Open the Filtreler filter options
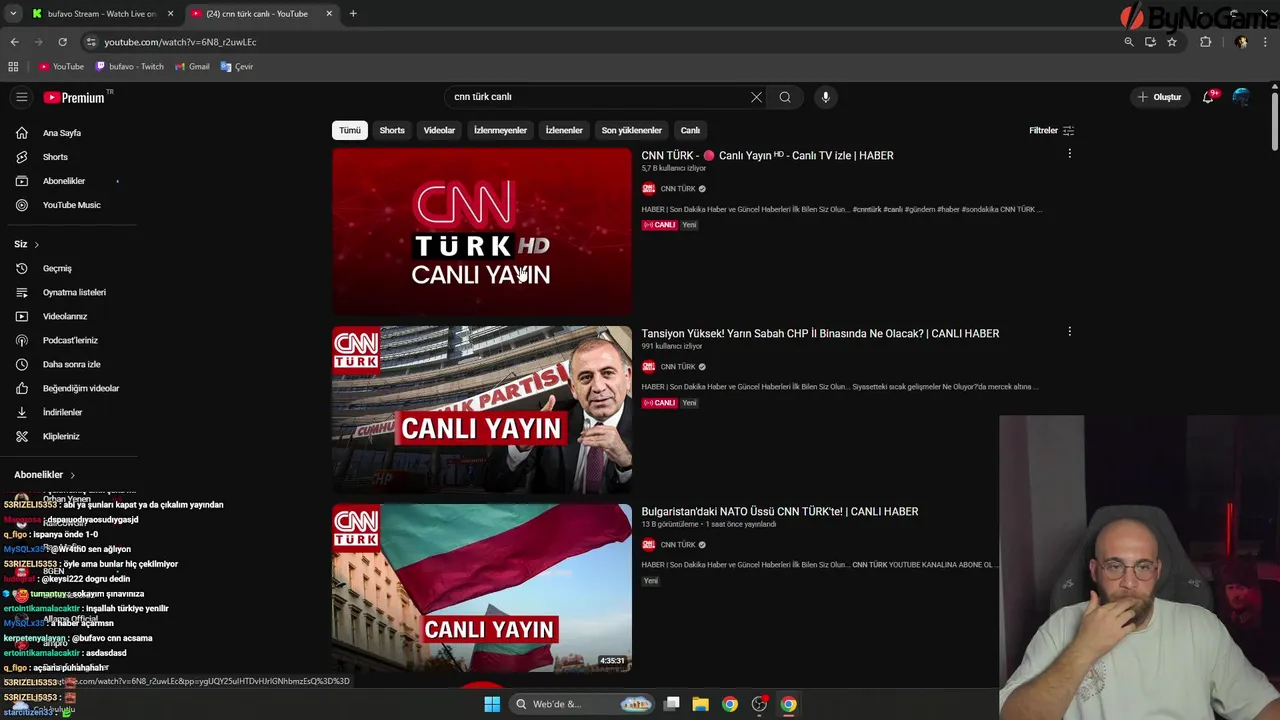Viewport: 1280px width, 720px height. (1051, 130)
